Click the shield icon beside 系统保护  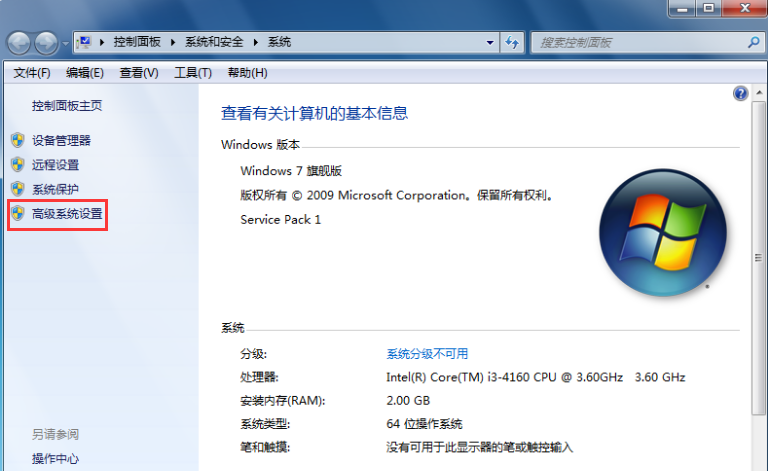tap(17, 189)
